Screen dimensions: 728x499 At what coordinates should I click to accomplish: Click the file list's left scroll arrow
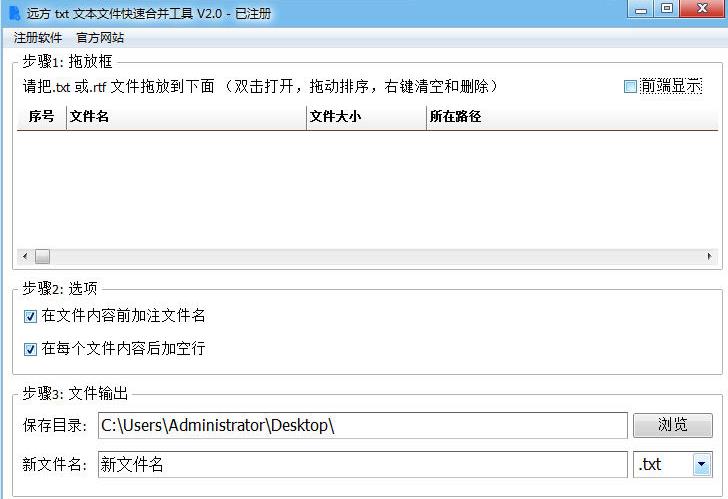(24, 257)
